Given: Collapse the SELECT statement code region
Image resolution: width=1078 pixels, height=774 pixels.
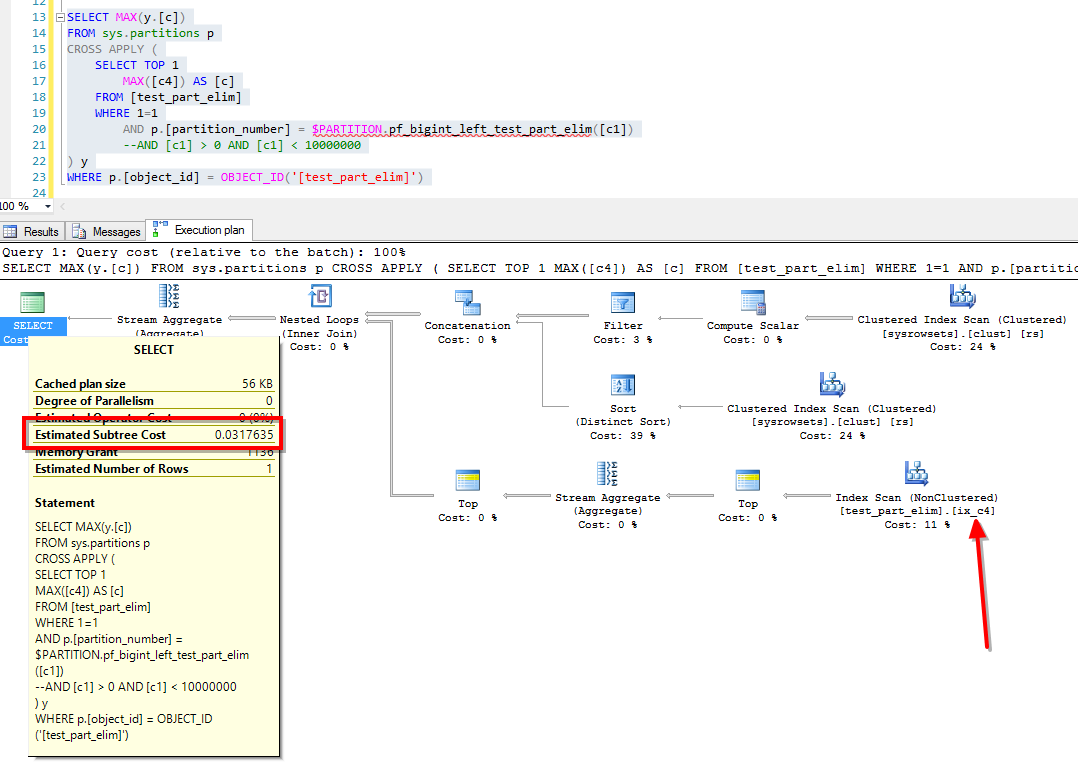Looking at the screenshot, I should coord(59,18).
